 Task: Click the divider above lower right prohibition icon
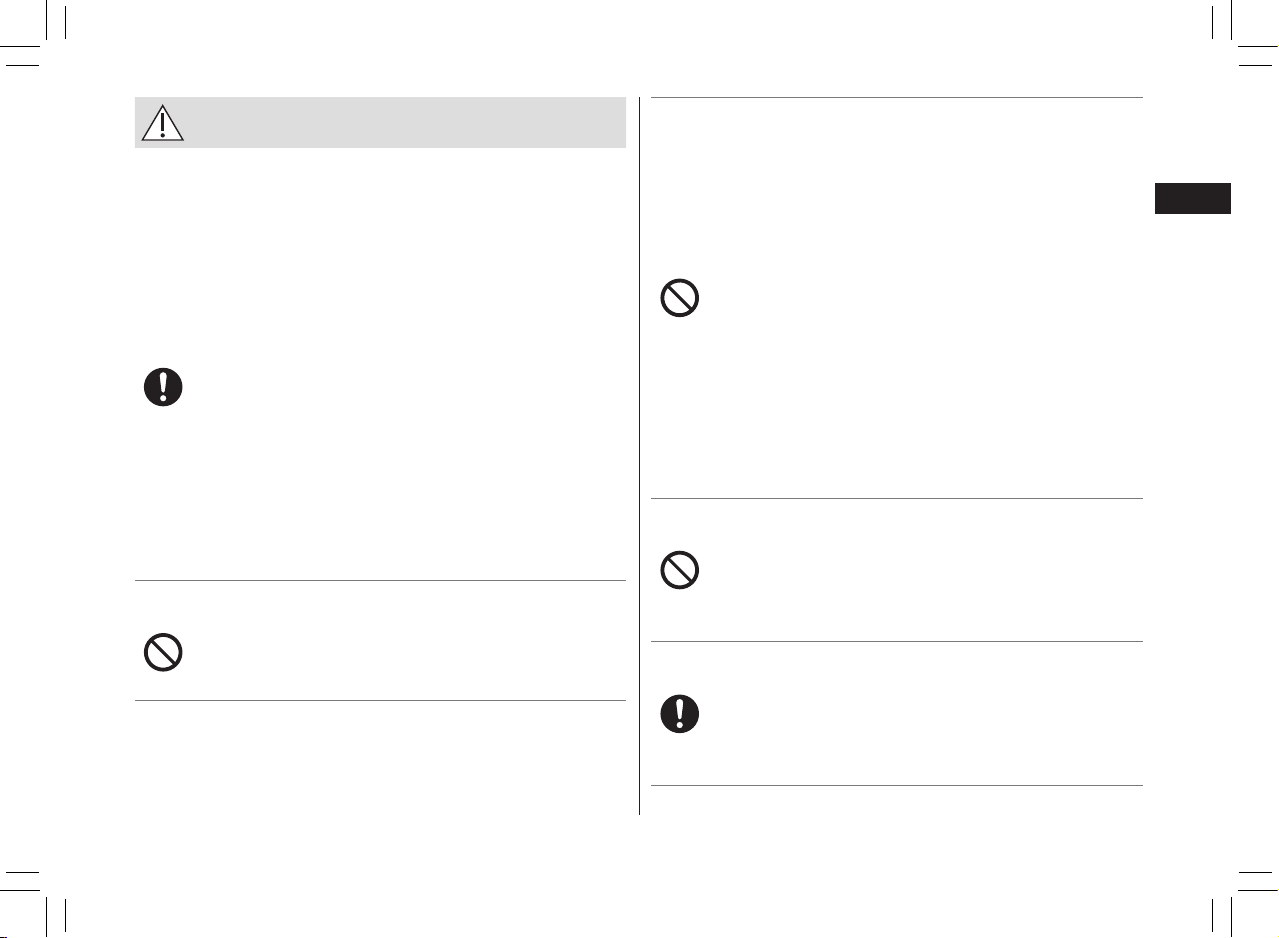point(897,498)
